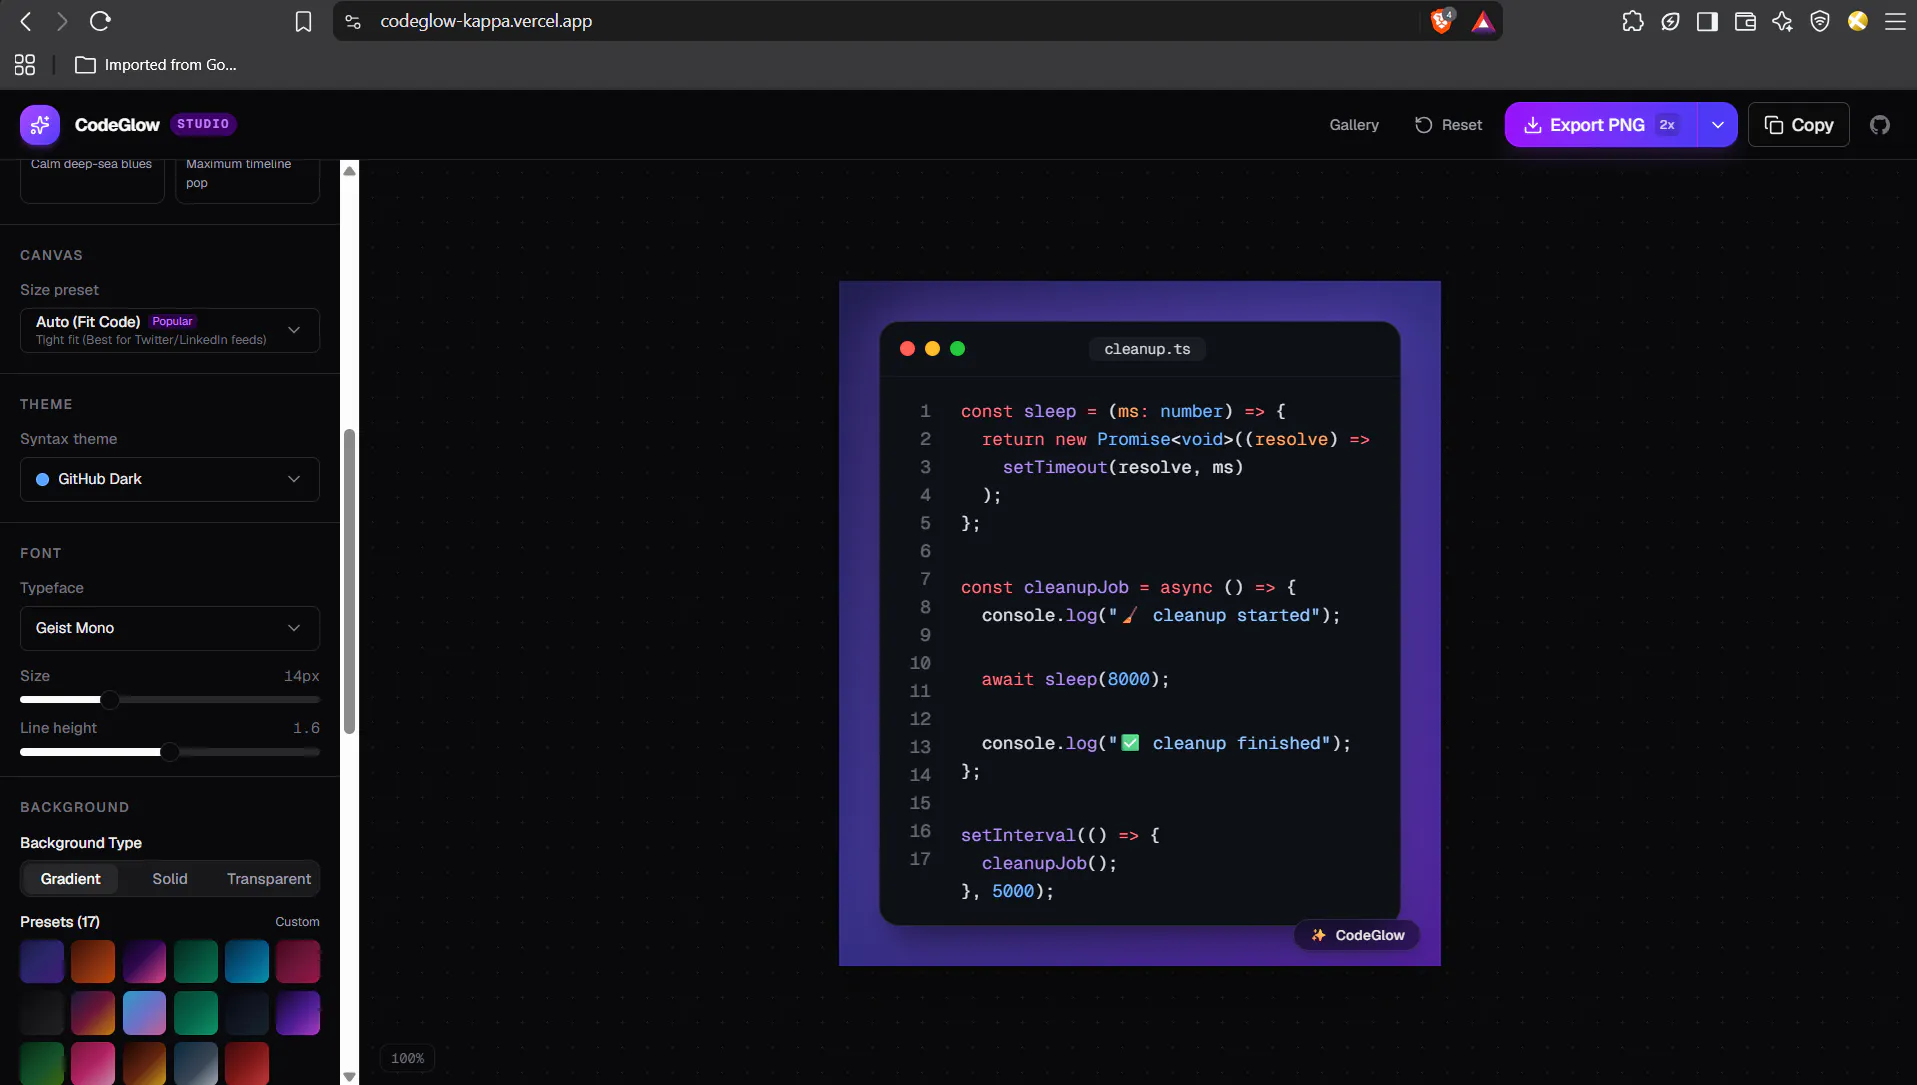The height and width of the screenshot is (1085, 1917).
Task: Click the green dot in code window
Action: 957,349
